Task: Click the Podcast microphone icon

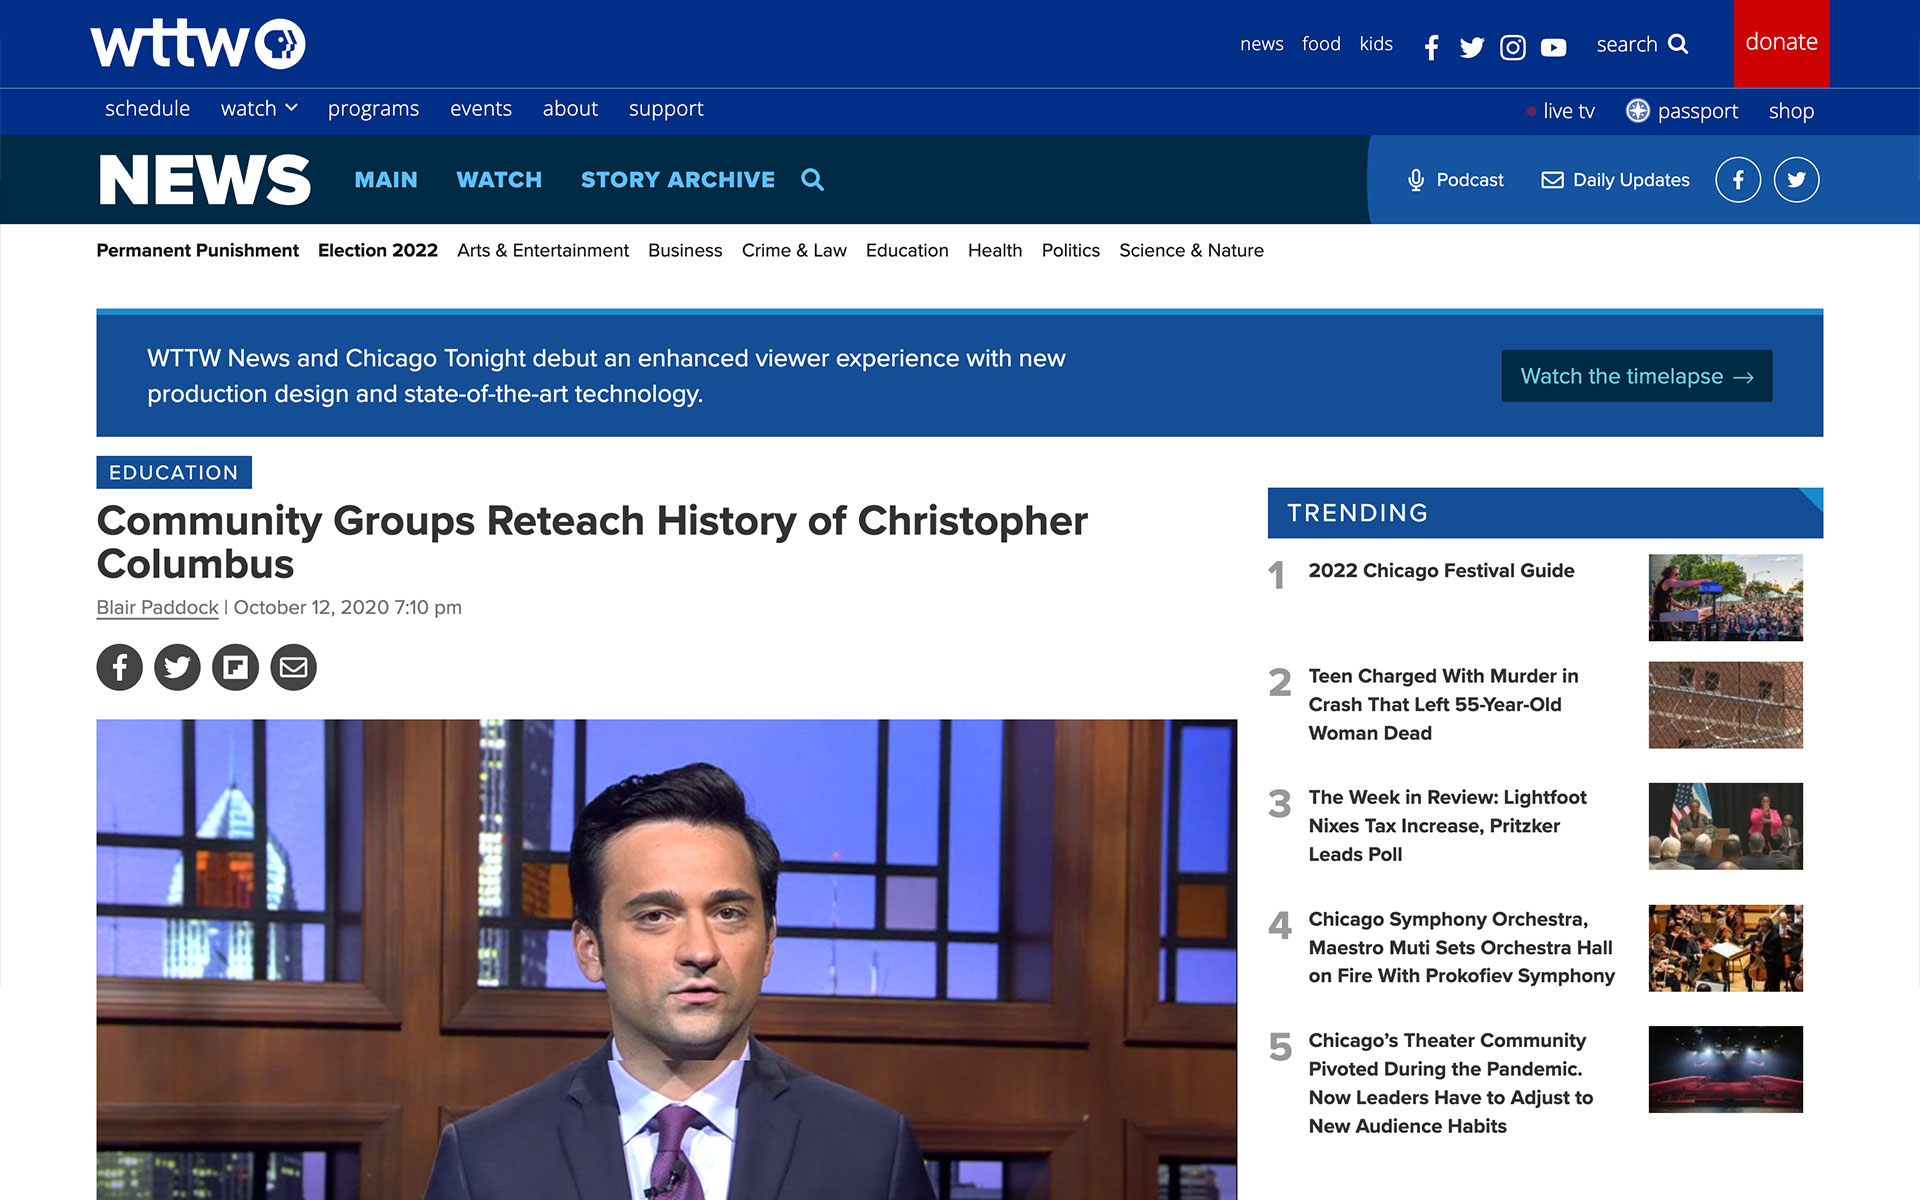Action: tap(1416, 180)
